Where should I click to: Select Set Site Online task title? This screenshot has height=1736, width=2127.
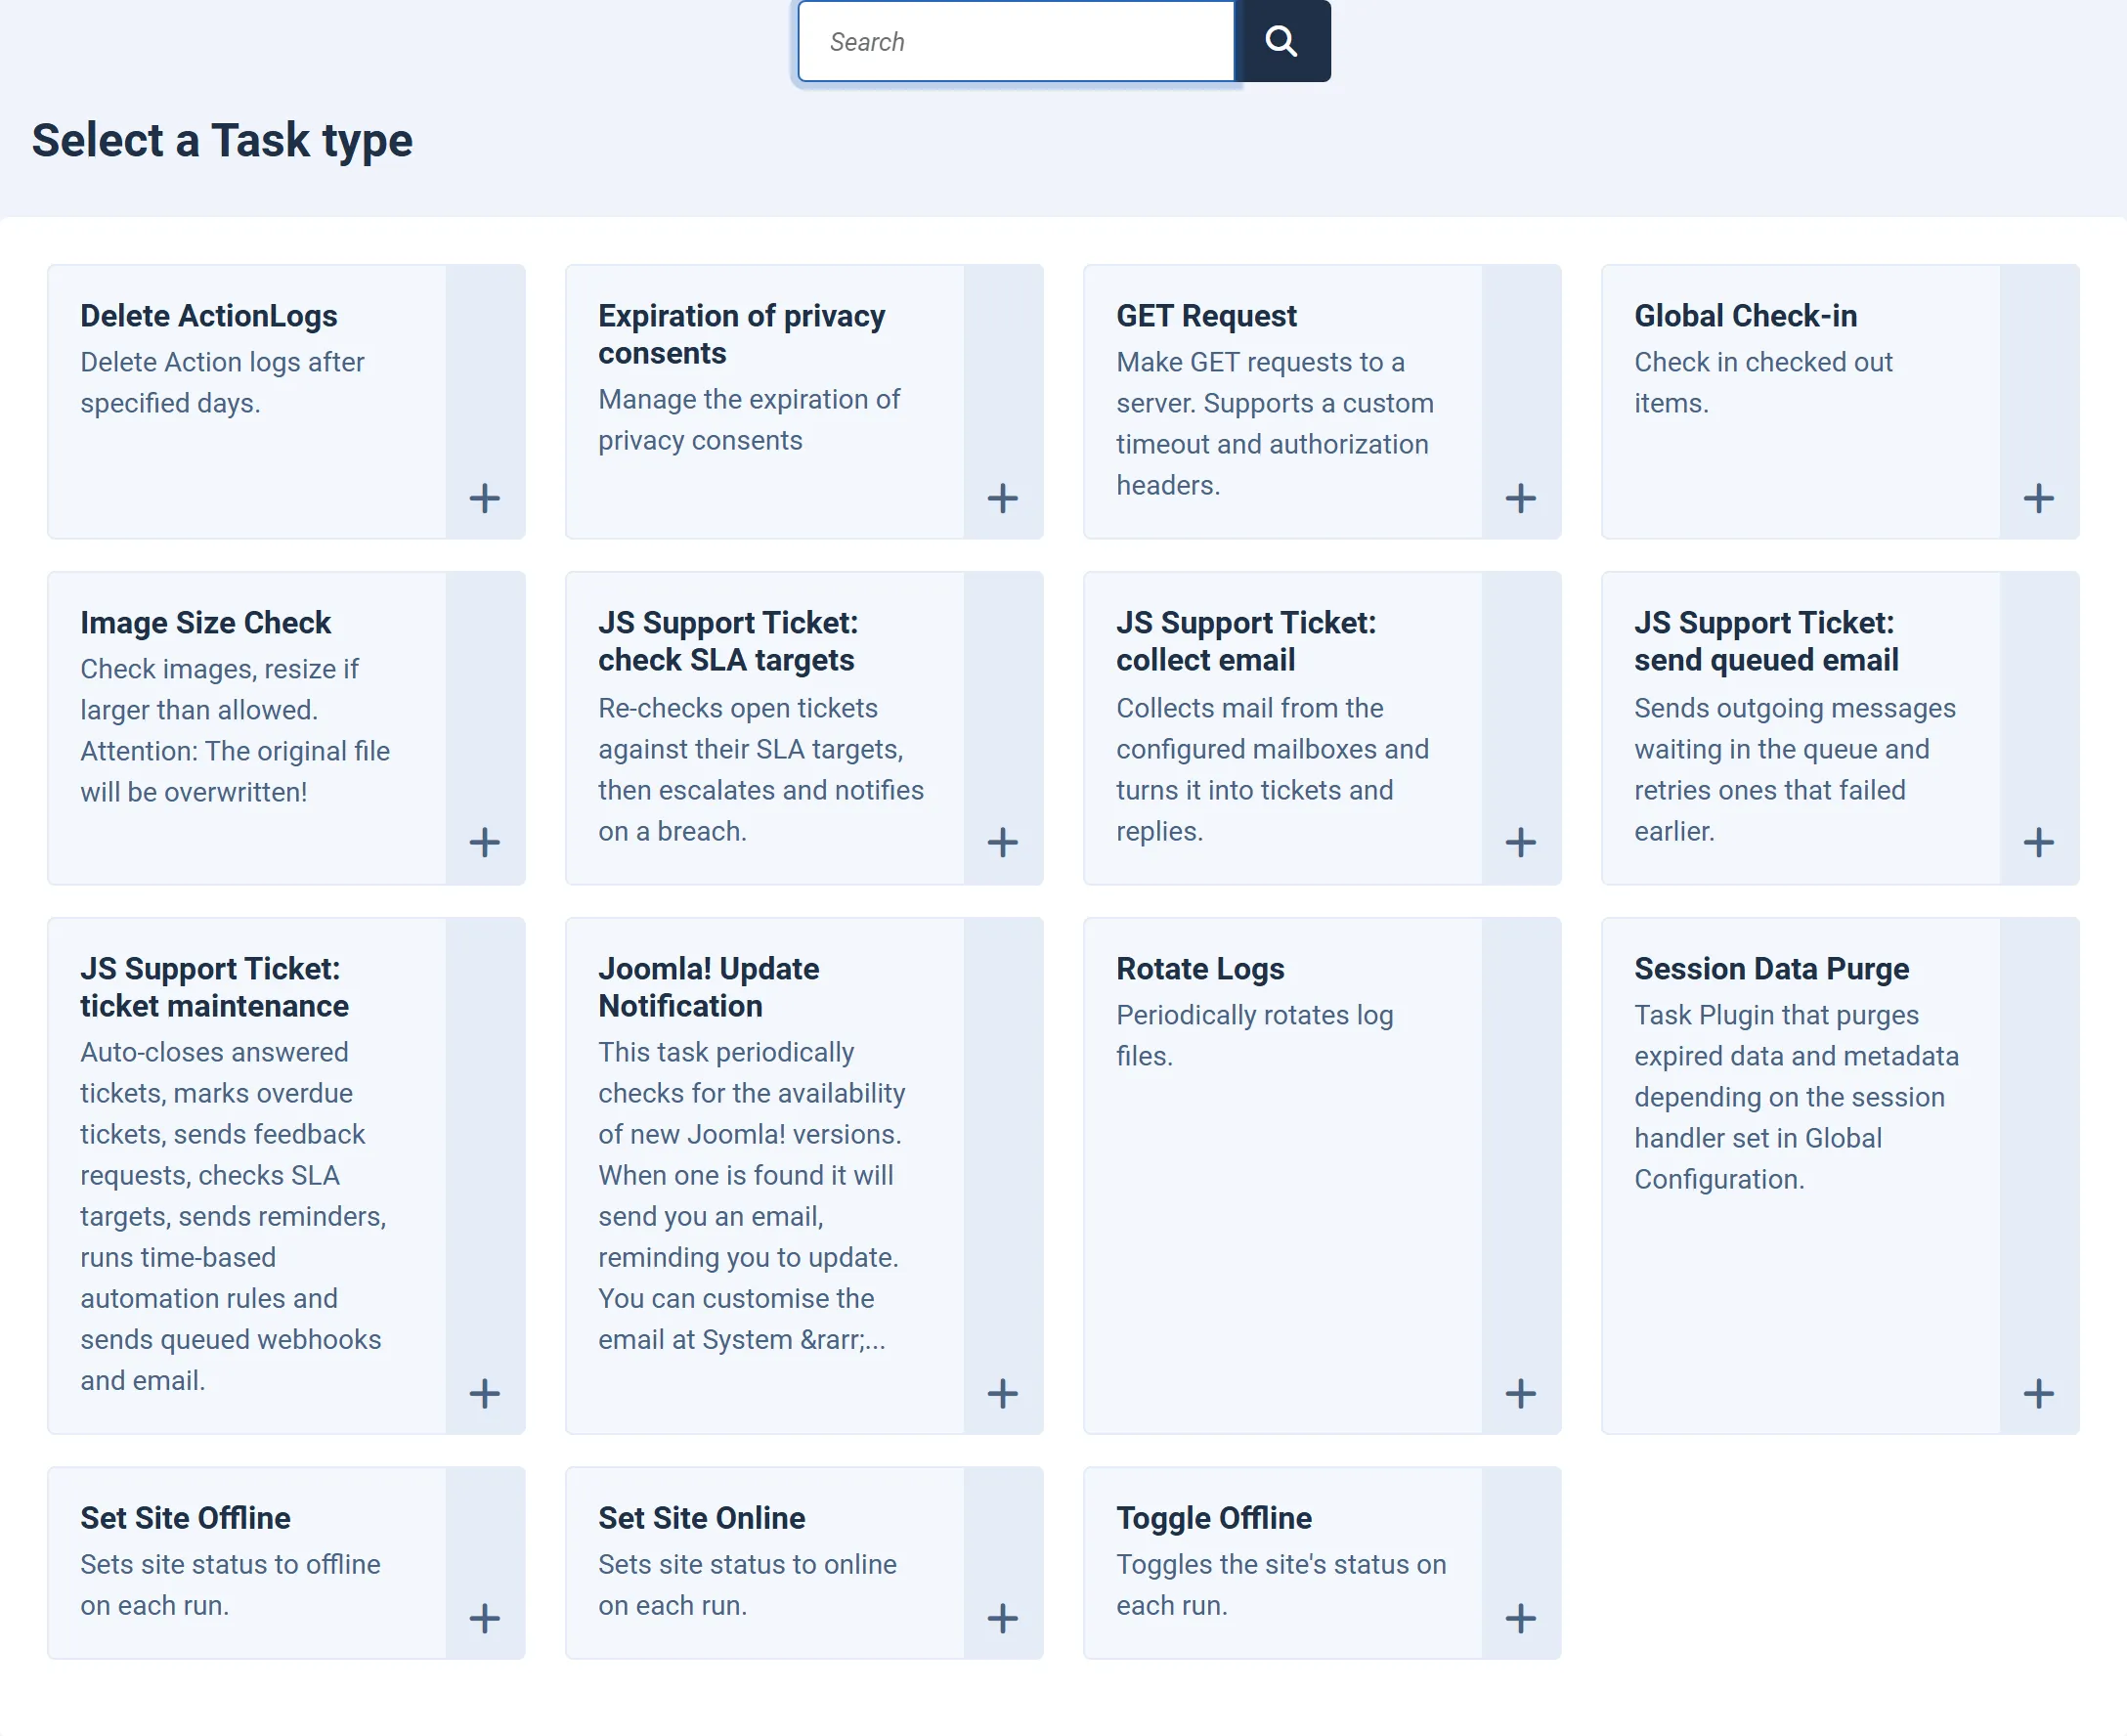(701, 1518)
